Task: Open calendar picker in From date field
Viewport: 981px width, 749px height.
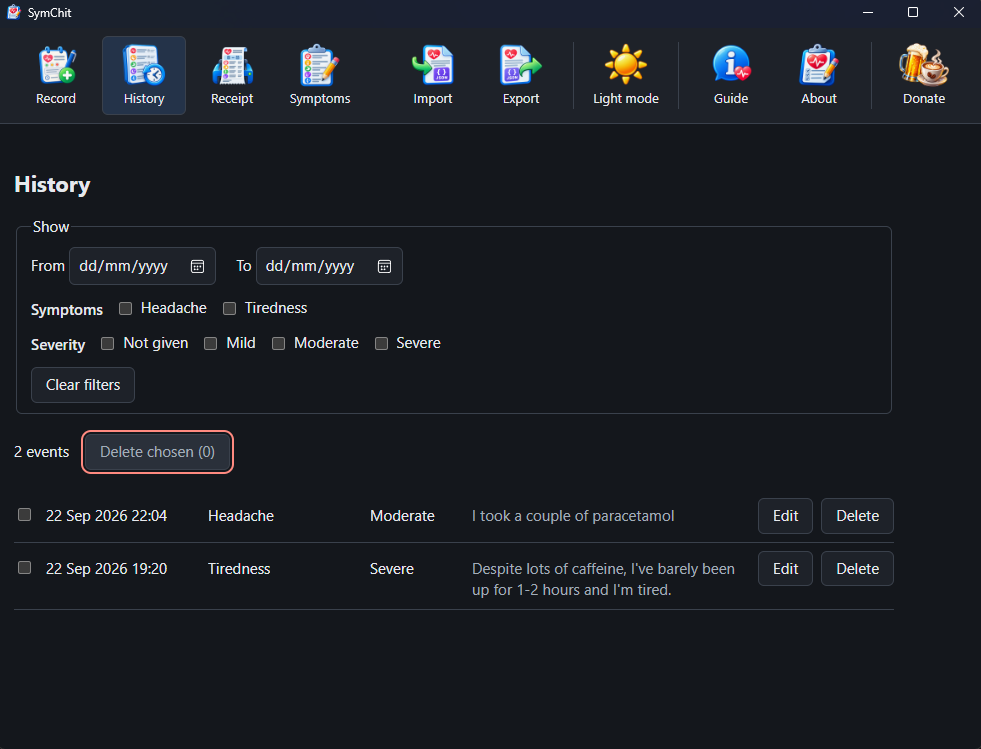Action: pyautogui.click(x=197, y=267)
